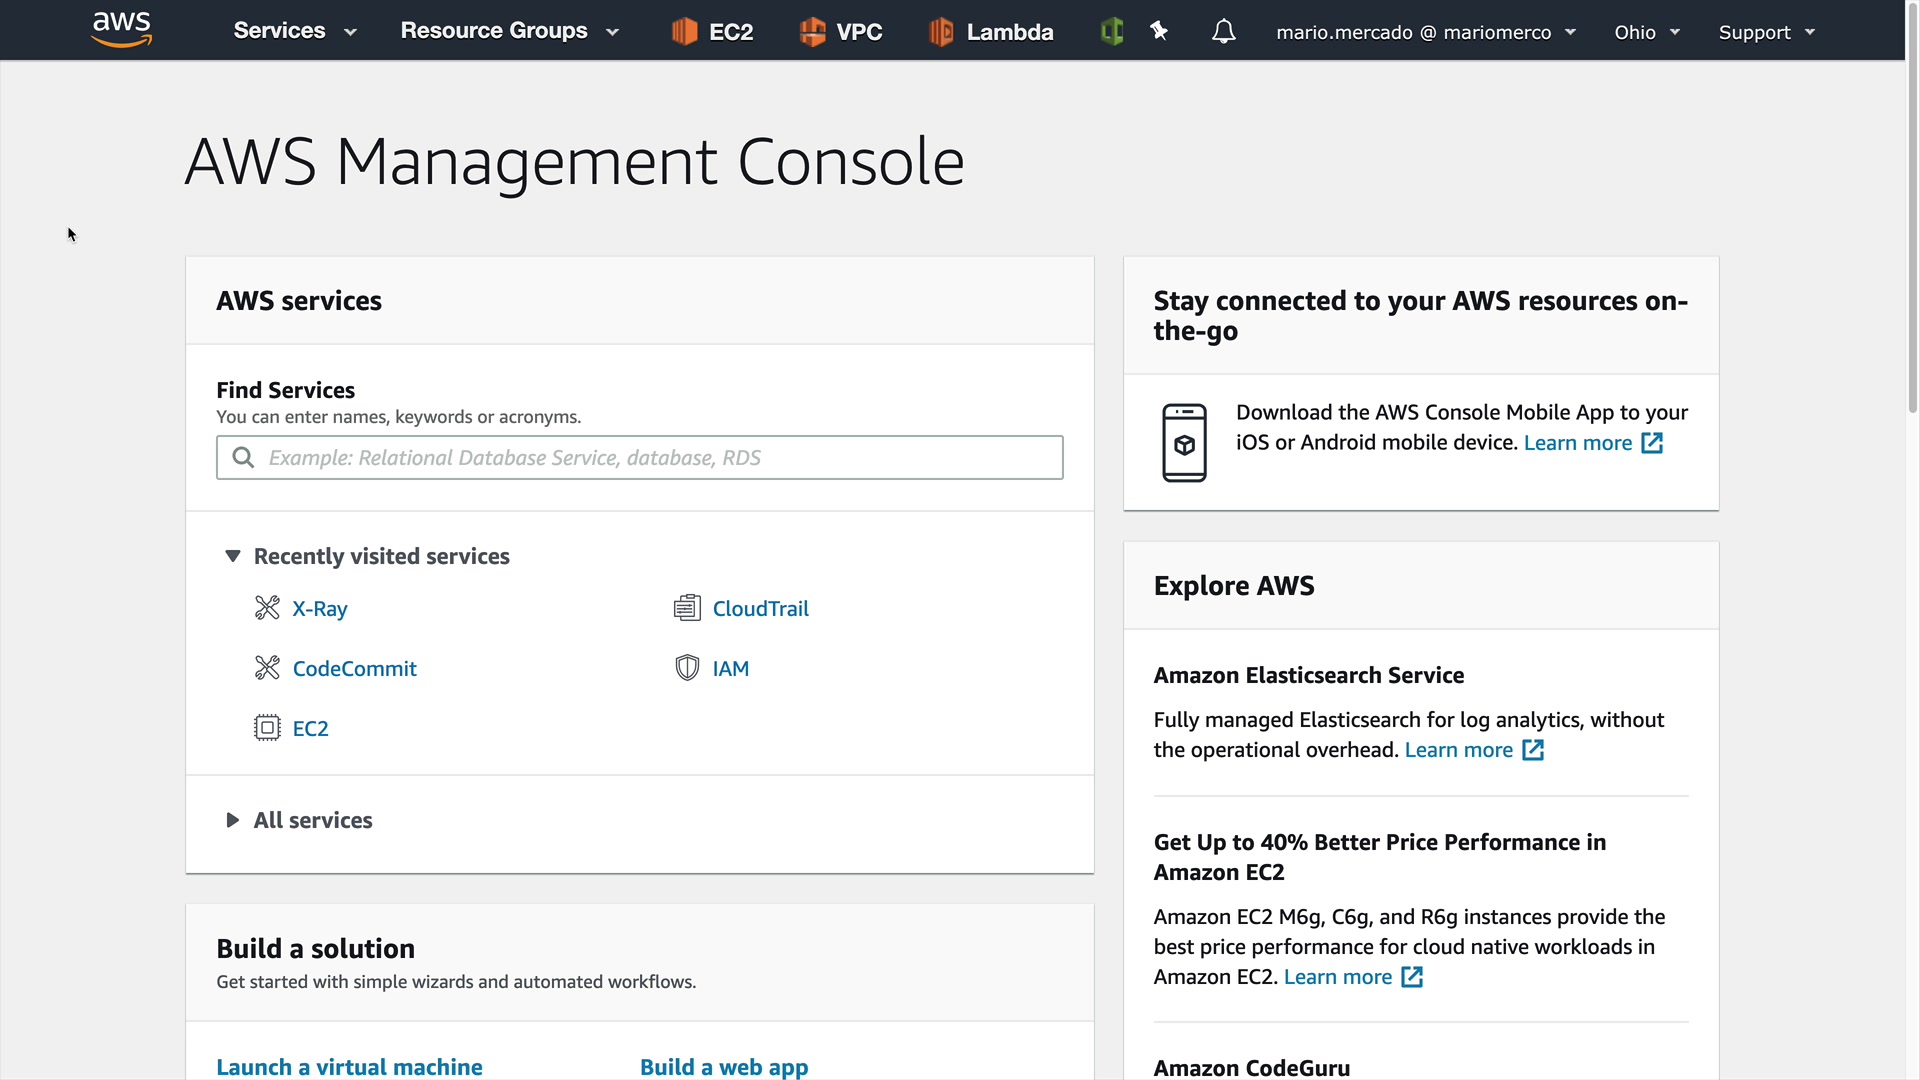
Task: Click the green service shortcut icon
Action: pos(1112,32)
